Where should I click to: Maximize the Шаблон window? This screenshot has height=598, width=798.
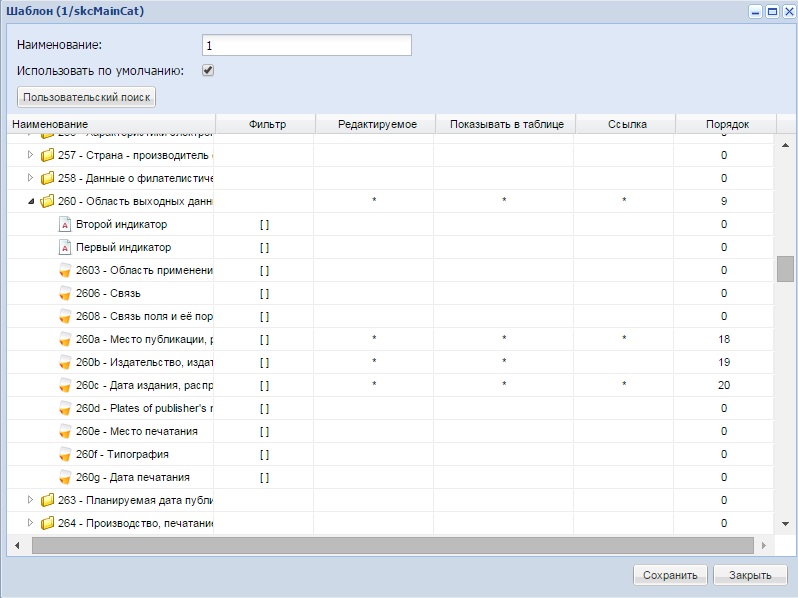pyautogui.click(x=772, y=11)
